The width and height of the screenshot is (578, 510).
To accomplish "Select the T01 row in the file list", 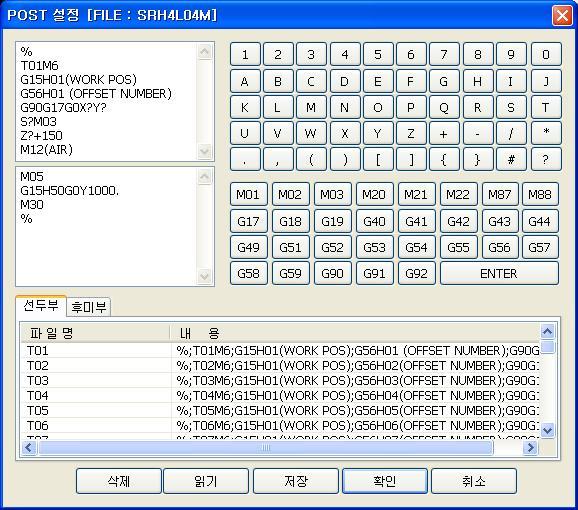I will [280, 350].
